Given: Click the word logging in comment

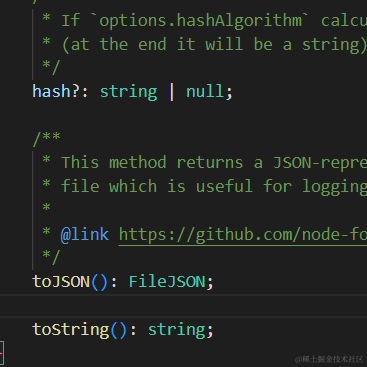Looking at the screenshot, I should point(334,187).
